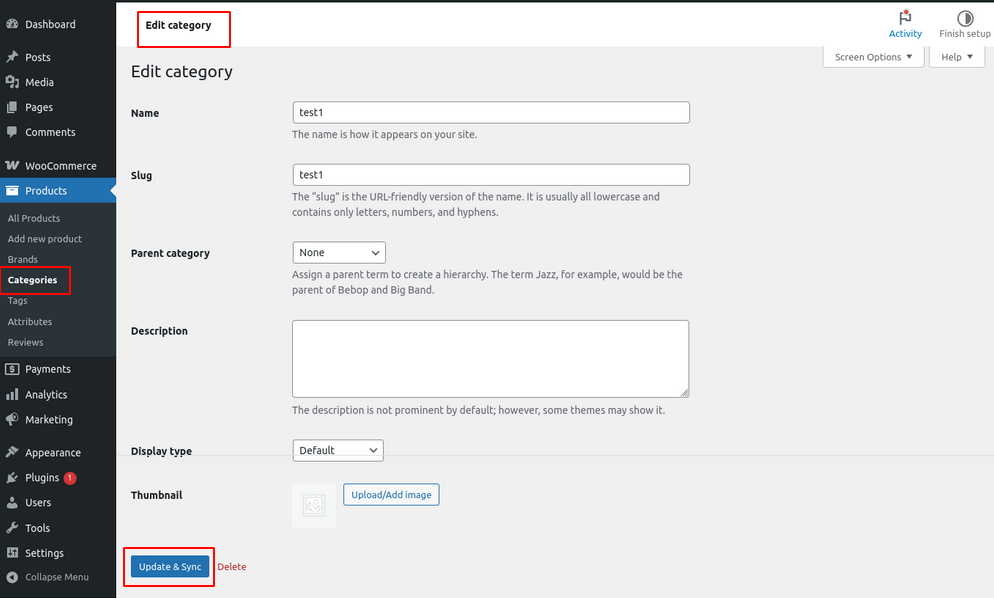
Task: Click the Upload/Add image button
Action: (x=391, y=494)
